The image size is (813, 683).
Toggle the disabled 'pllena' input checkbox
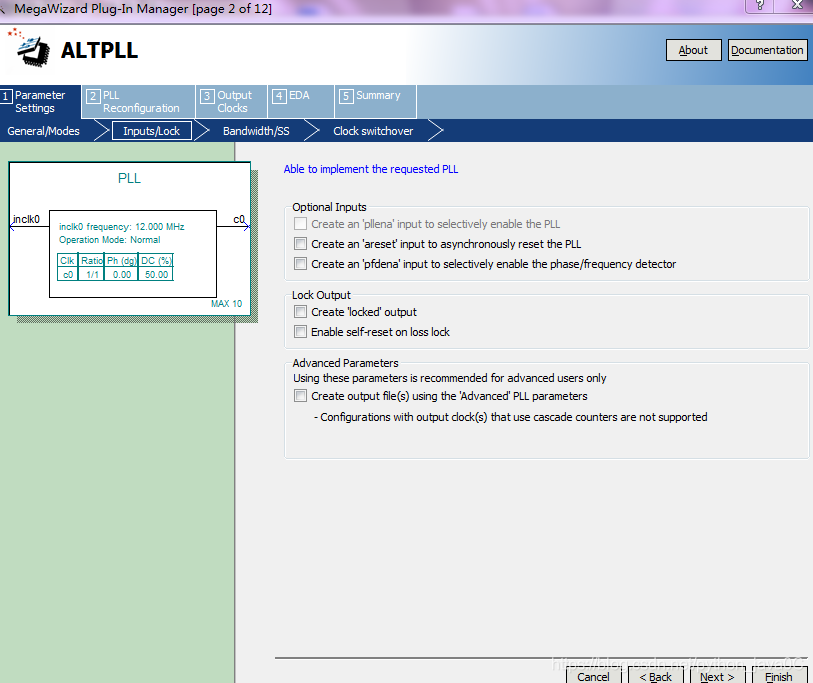300,224
